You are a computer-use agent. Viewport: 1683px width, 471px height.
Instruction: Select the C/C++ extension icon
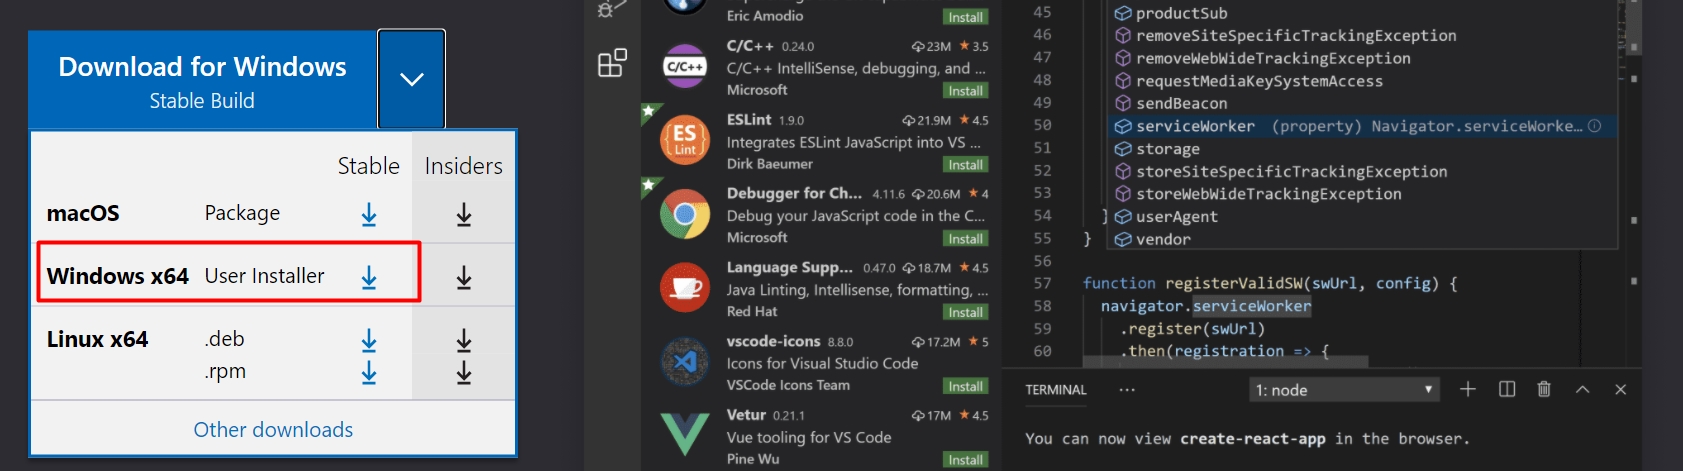pyautogui.click(x=685, y=67)
